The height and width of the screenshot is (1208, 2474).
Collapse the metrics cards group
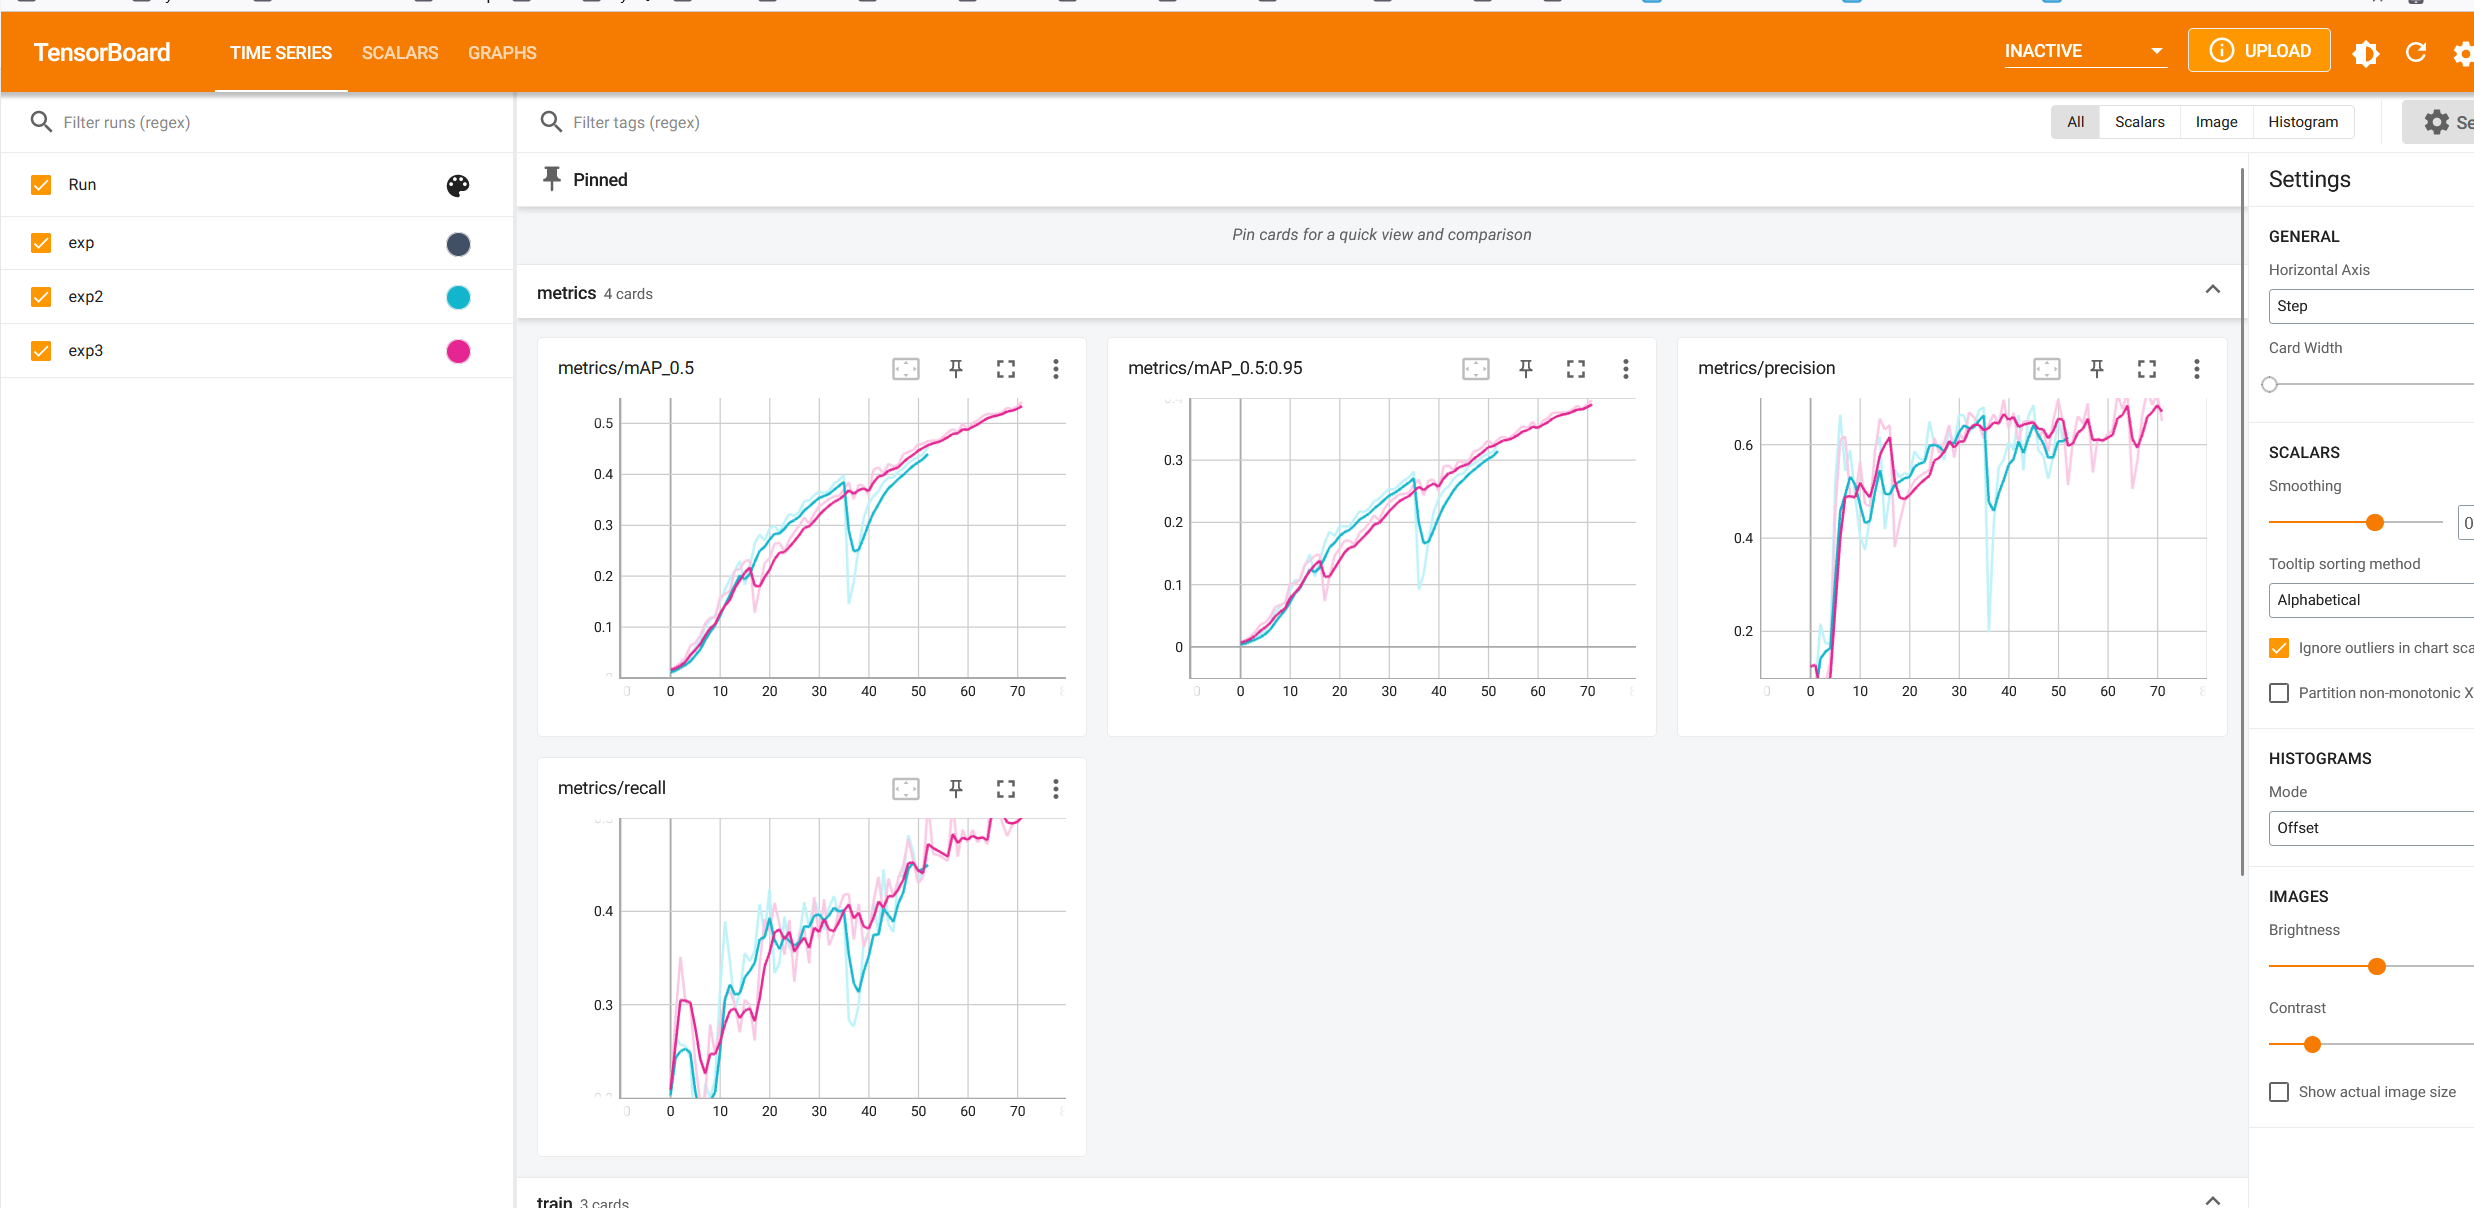click(x=2212, y=290)
